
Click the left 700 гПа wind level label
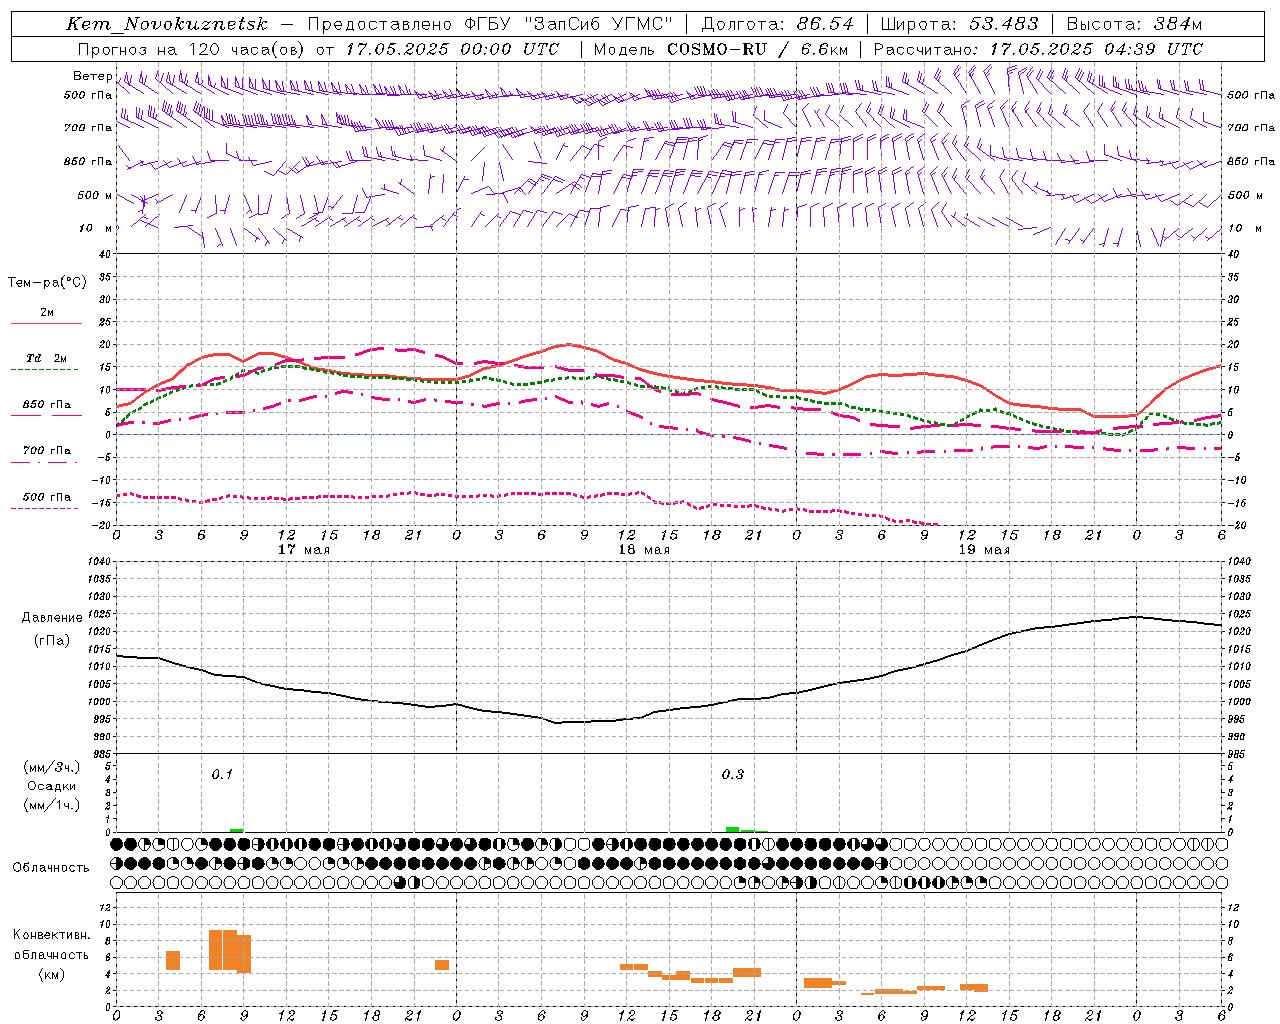coord(88,128)
